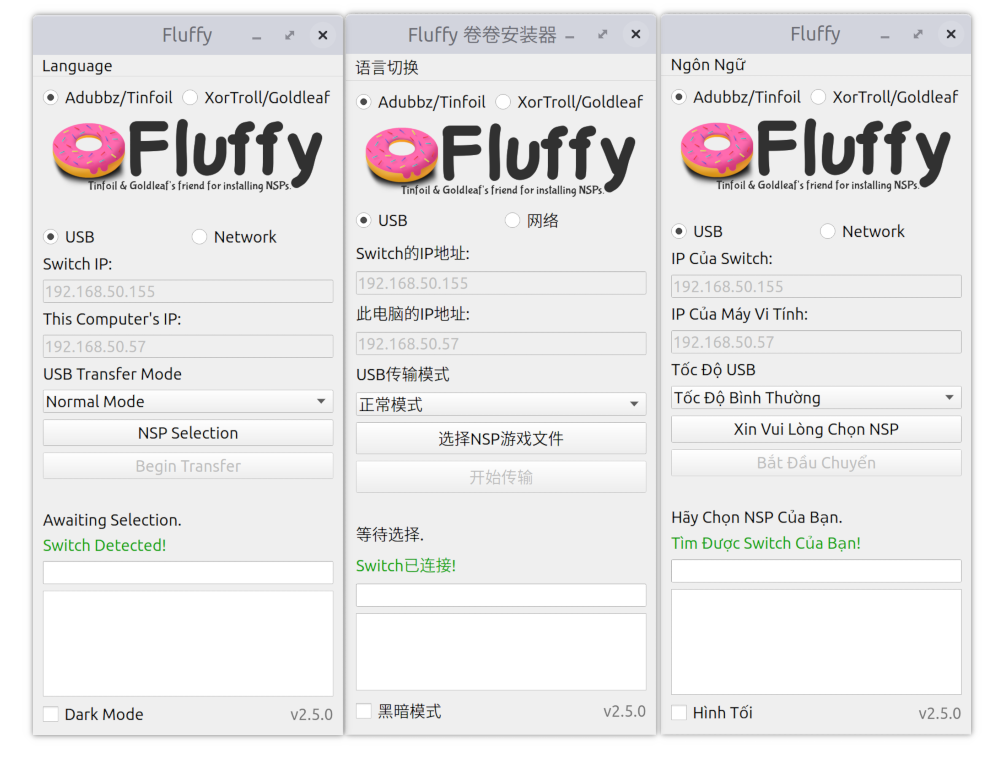The image size is (1000, 763).
Task: Click the IP Của Máy Vi Tính field
Action: point(816,342)
